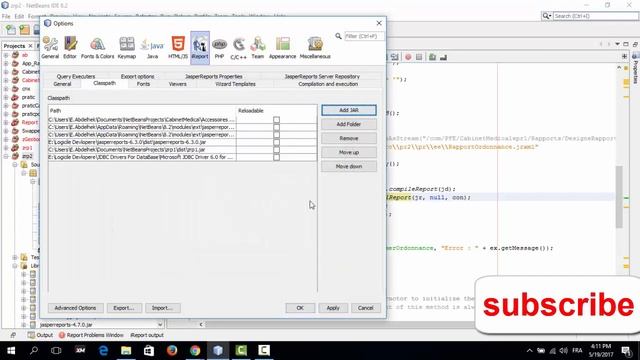Open dropdown arrow beside jasperreports-4.7.0.jar

pos(160,324)
